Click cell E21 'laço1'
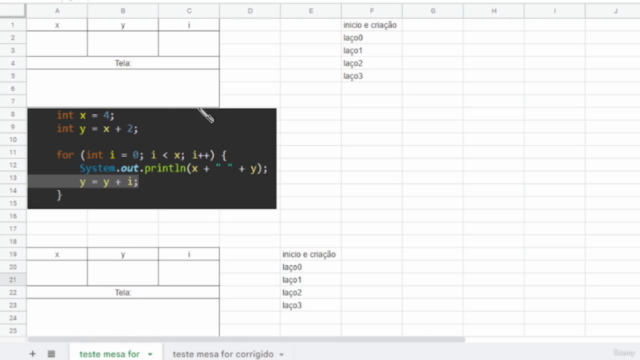This screenshot has height=360, width=640. pyautogui.click(x=311, y=280)
